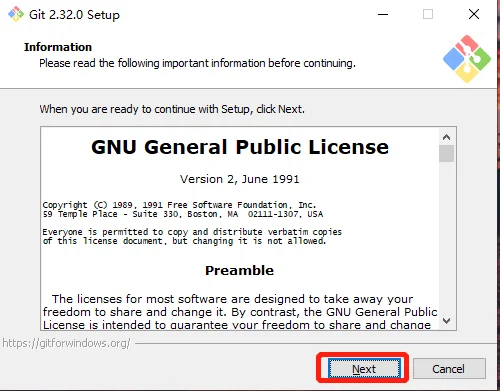Click the Git icon in the title bar
Screen dimensions: 500x391
click(16, 14)
